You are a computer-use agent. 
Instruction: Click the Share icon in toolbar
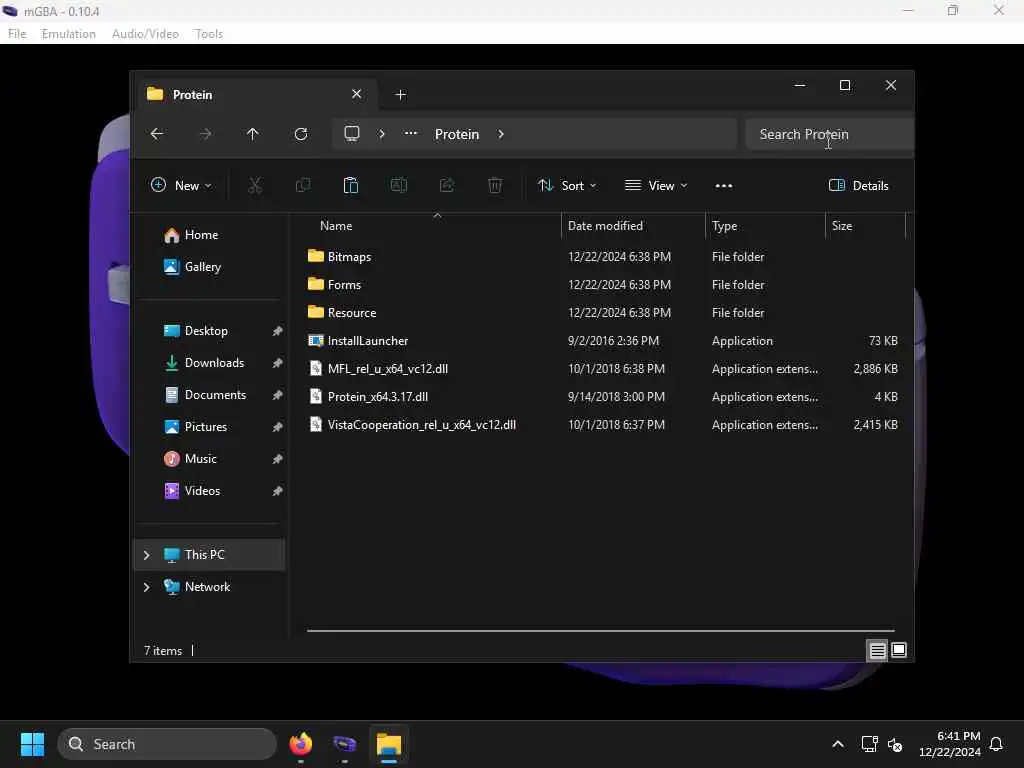tap(447, 185)
